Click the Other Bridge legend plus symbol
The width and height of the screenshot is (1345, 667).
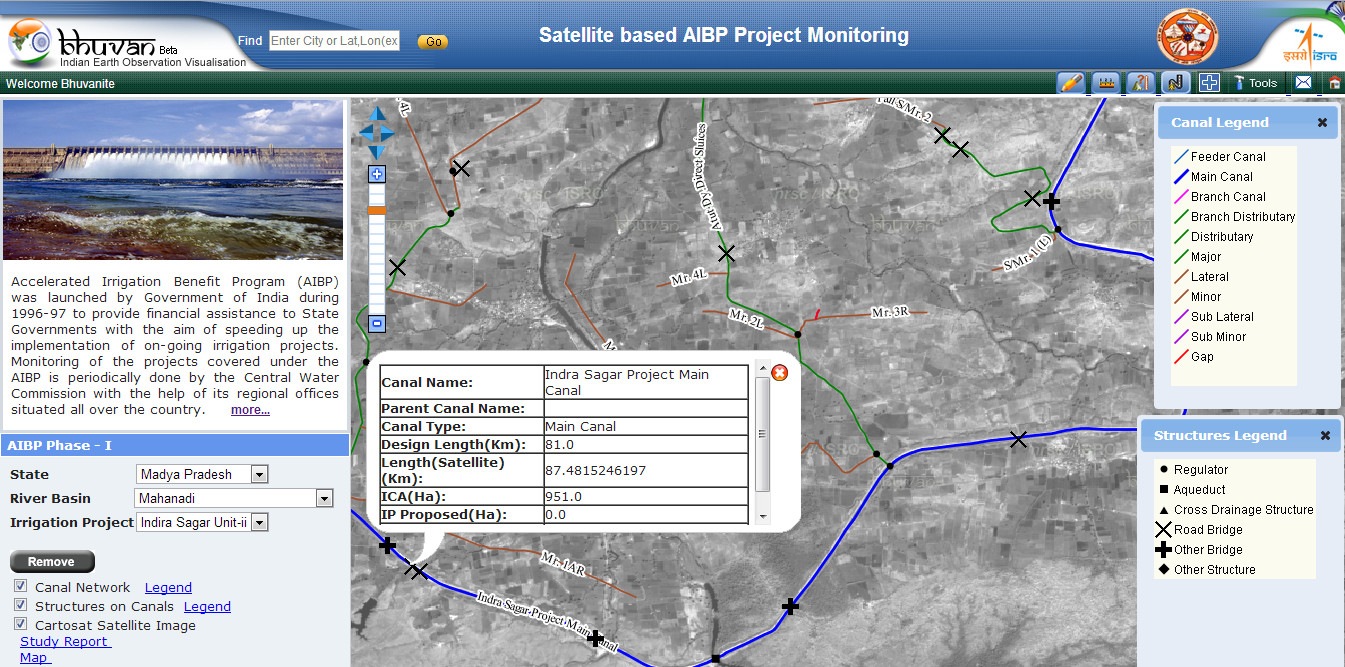pyautogui.click(x=1163, y=550)
